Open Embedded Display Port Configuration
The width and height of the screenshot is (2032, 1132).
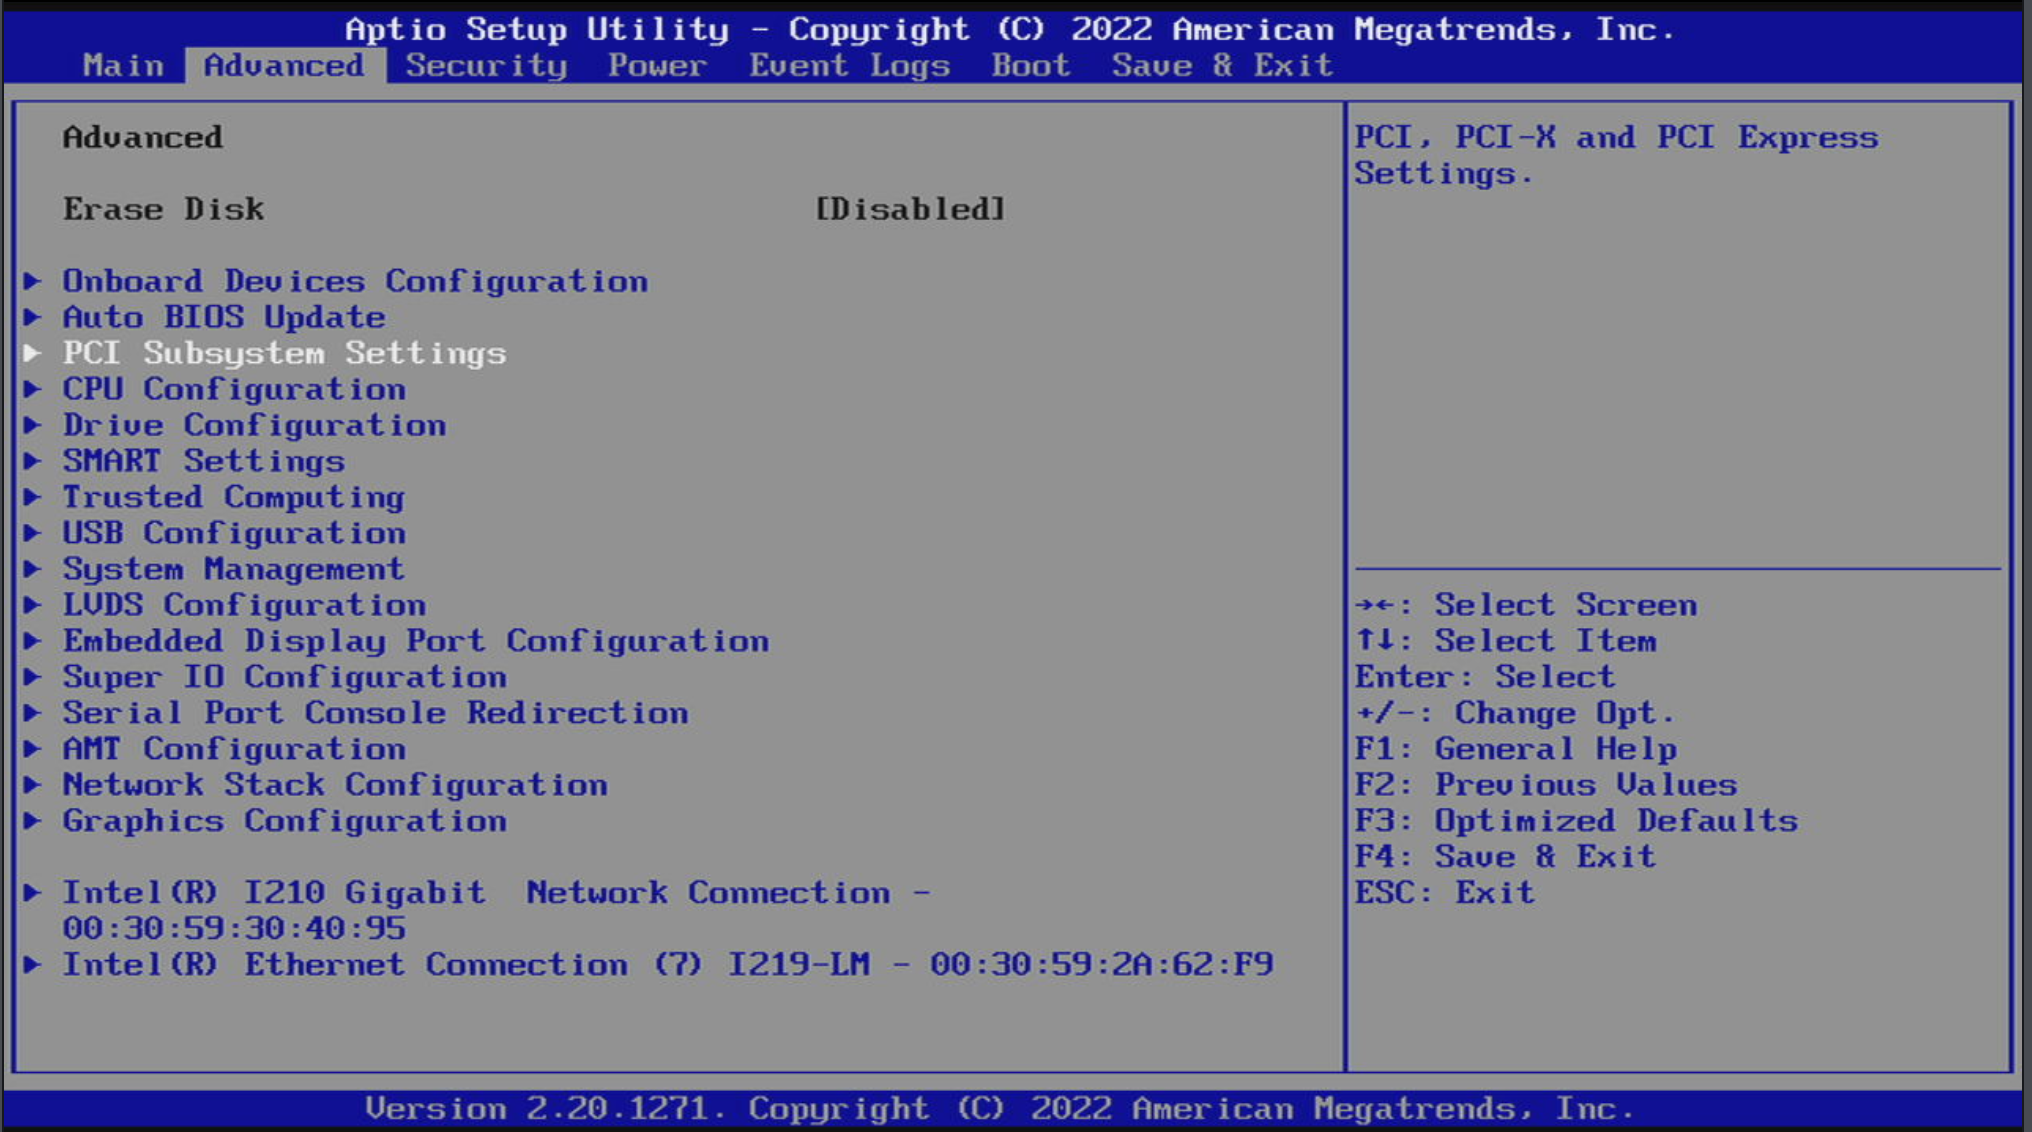[x=416, y=641]
